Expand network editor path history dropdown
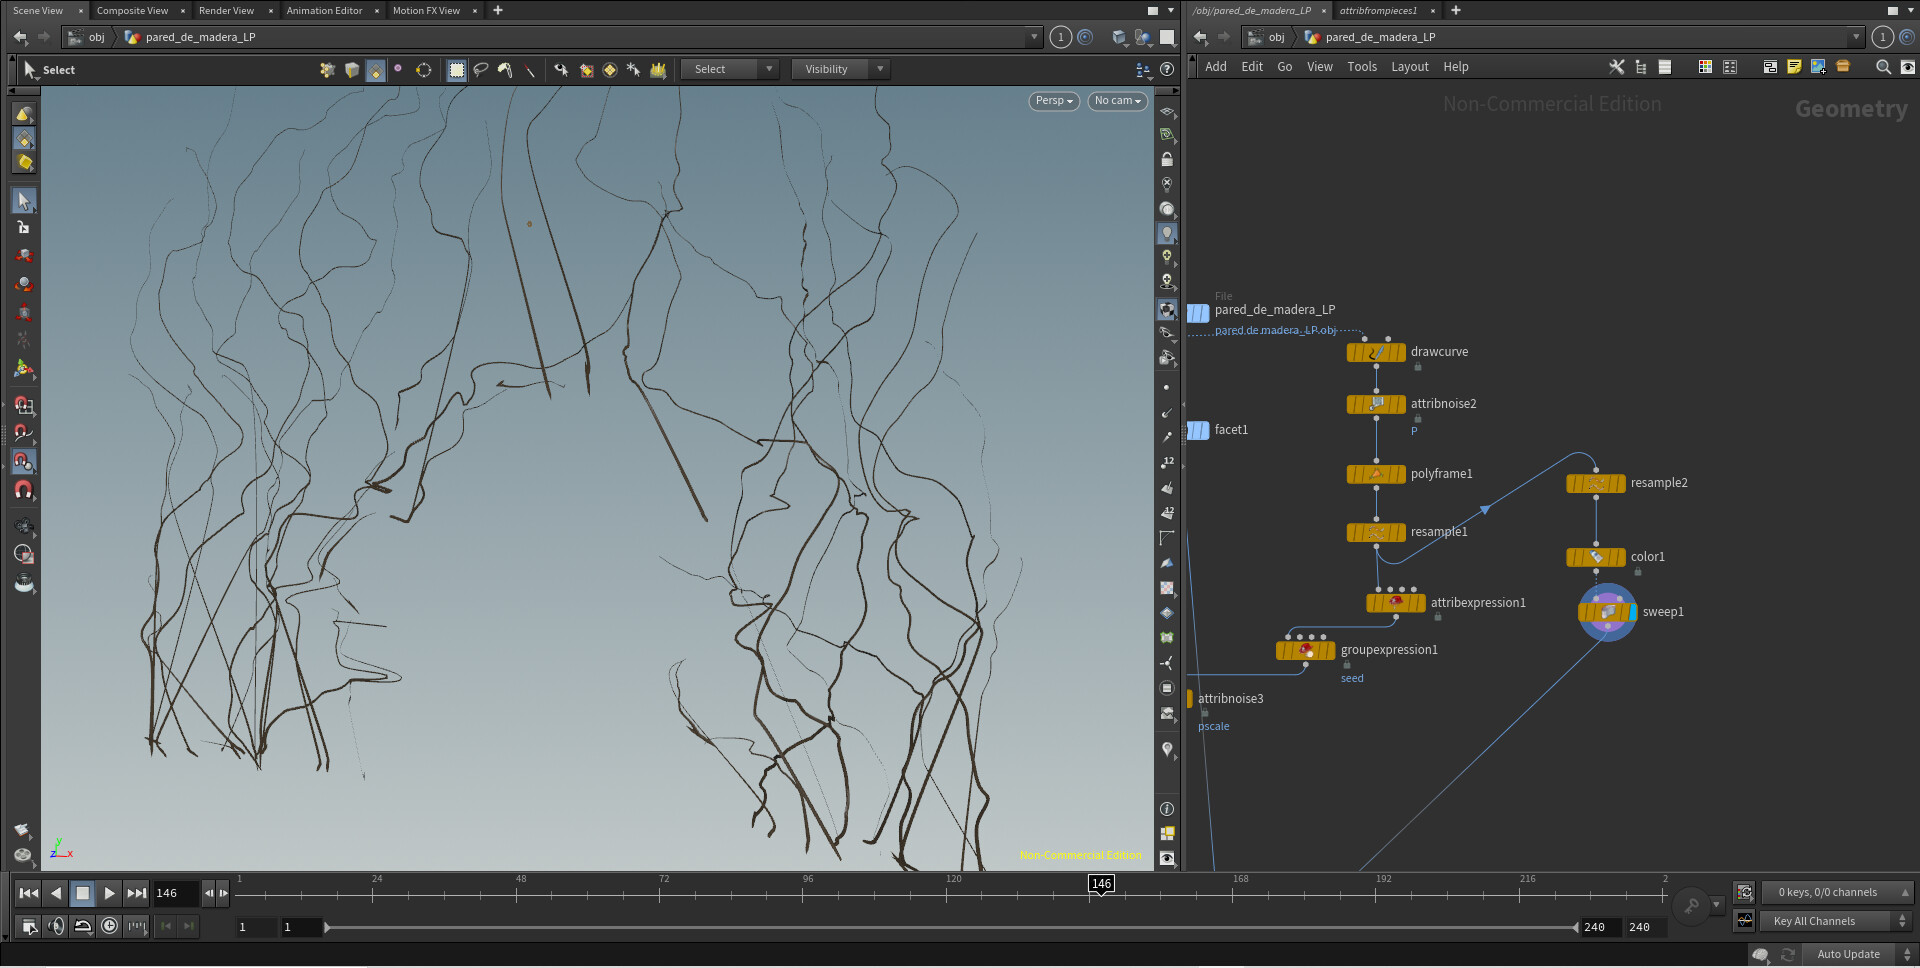This screenshot has height=968, width=1920. coord(1856,37)
